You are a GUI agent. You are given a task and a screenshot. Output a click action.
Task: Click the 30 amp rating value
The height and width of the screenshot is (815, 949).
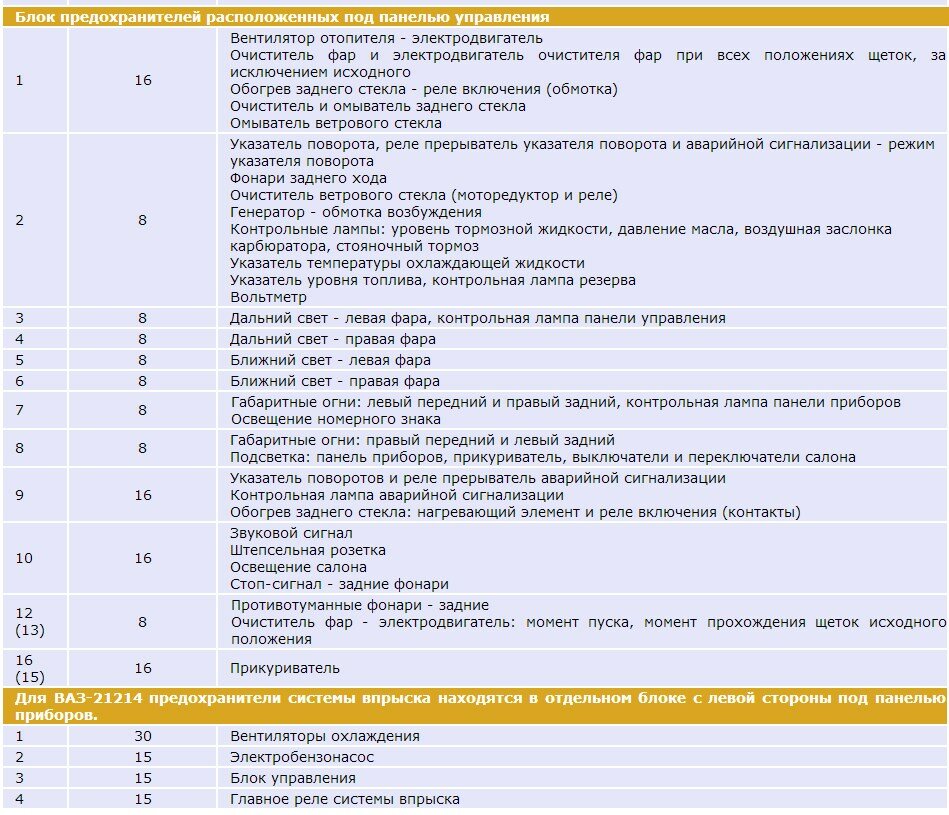[143, 736]
